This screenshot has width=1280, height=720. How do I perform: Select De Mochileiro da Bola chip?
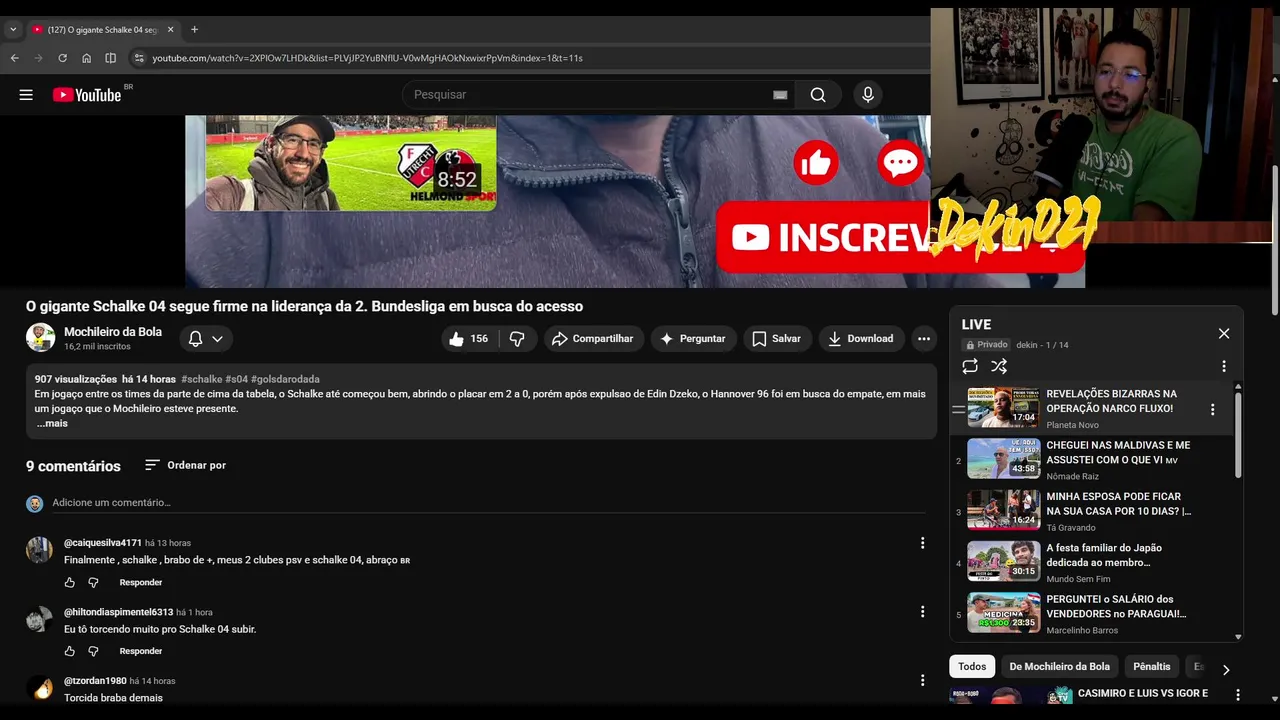pos(1059,666)
